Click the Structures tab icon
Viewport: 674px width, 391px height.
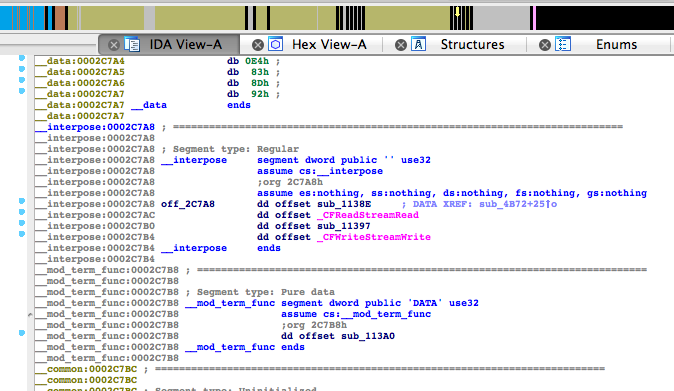click(x=419, y=44)
